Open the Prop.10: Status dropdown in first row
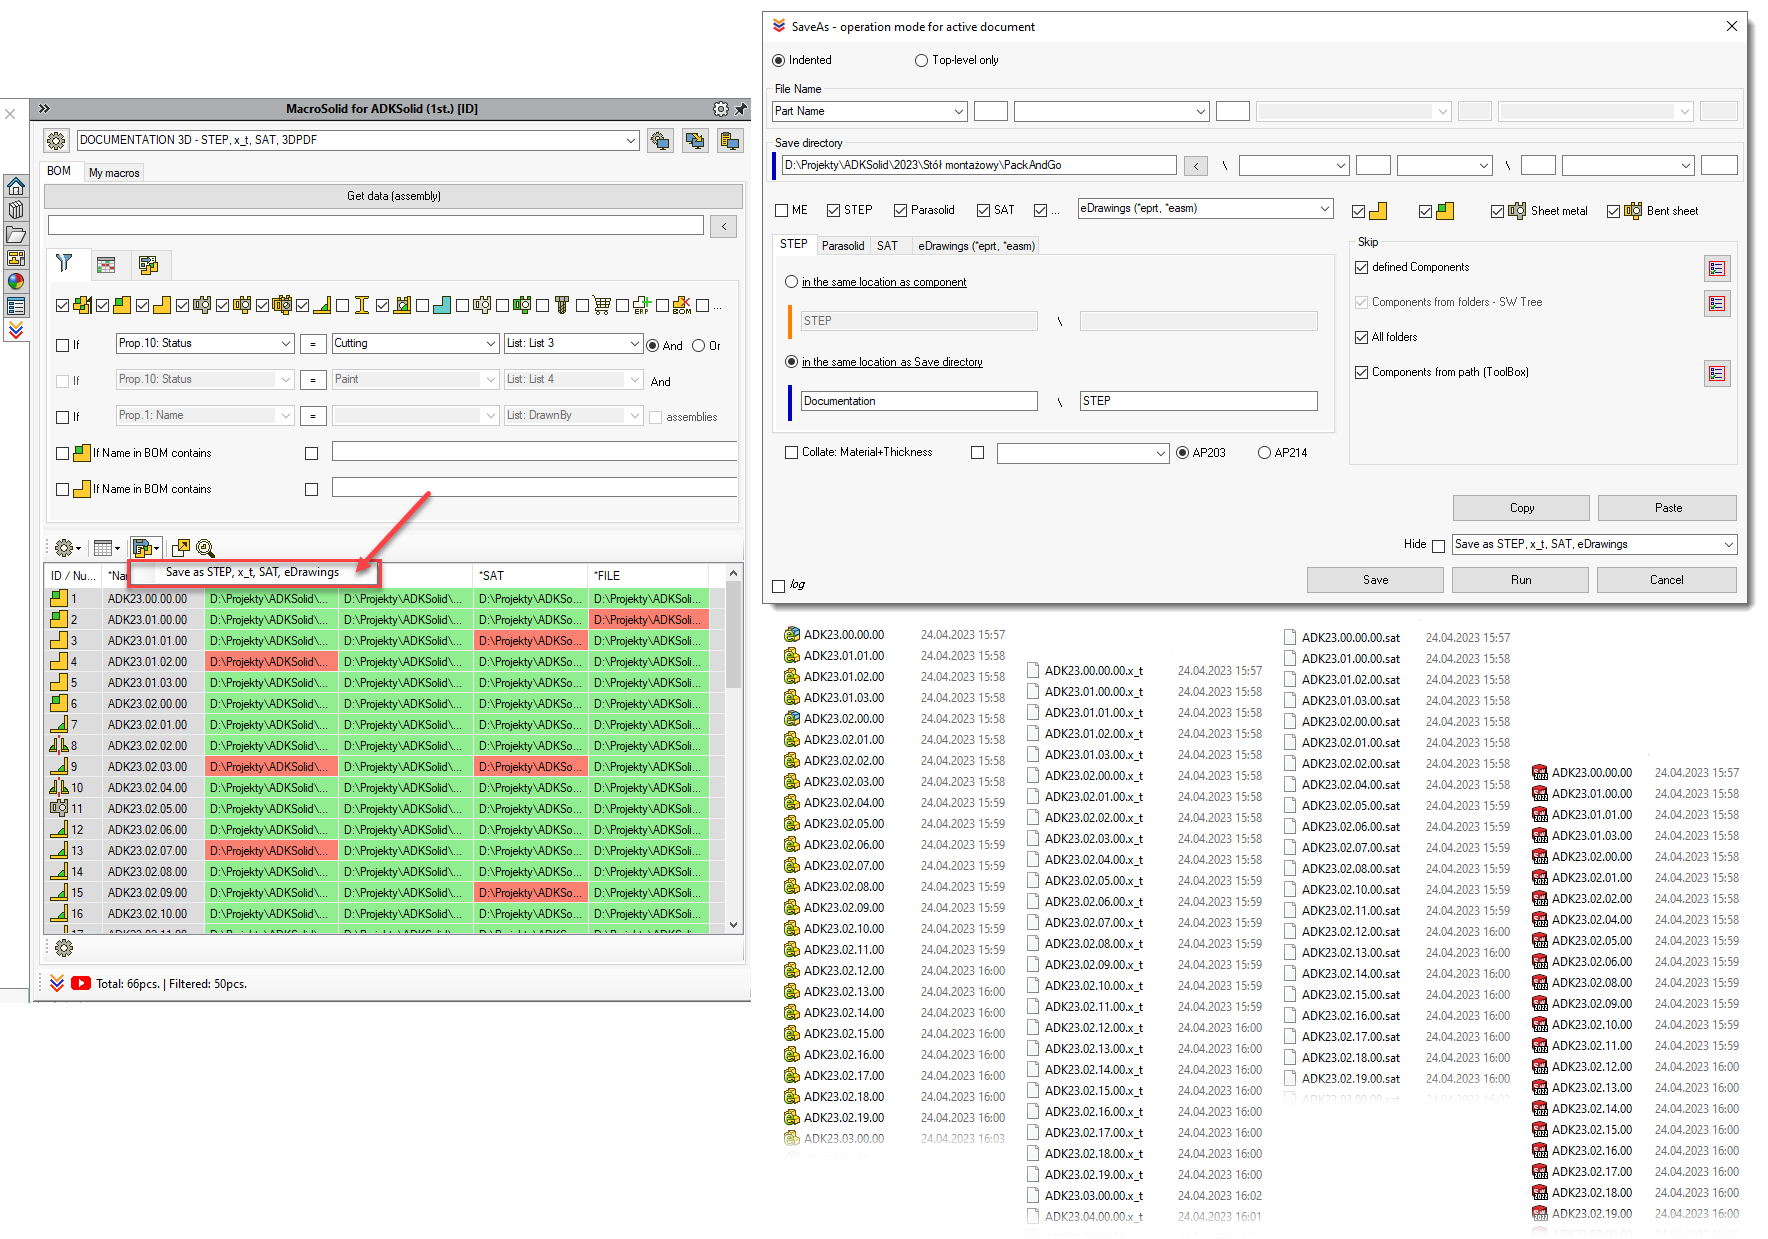The width and height of the screenshot is (1768, 1239). click(x=205, y=344)
